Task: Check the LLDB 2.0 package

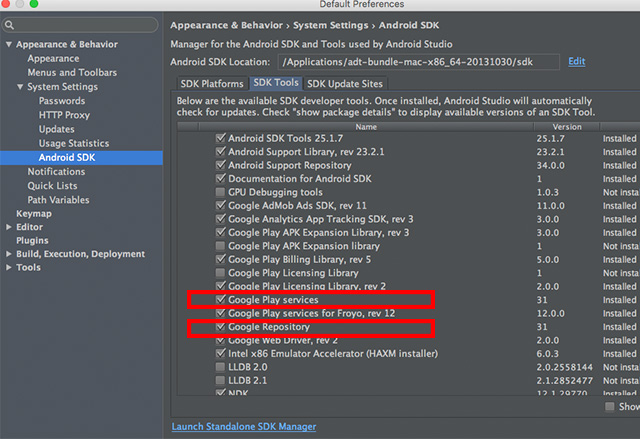Action: (x=221, y=367)
